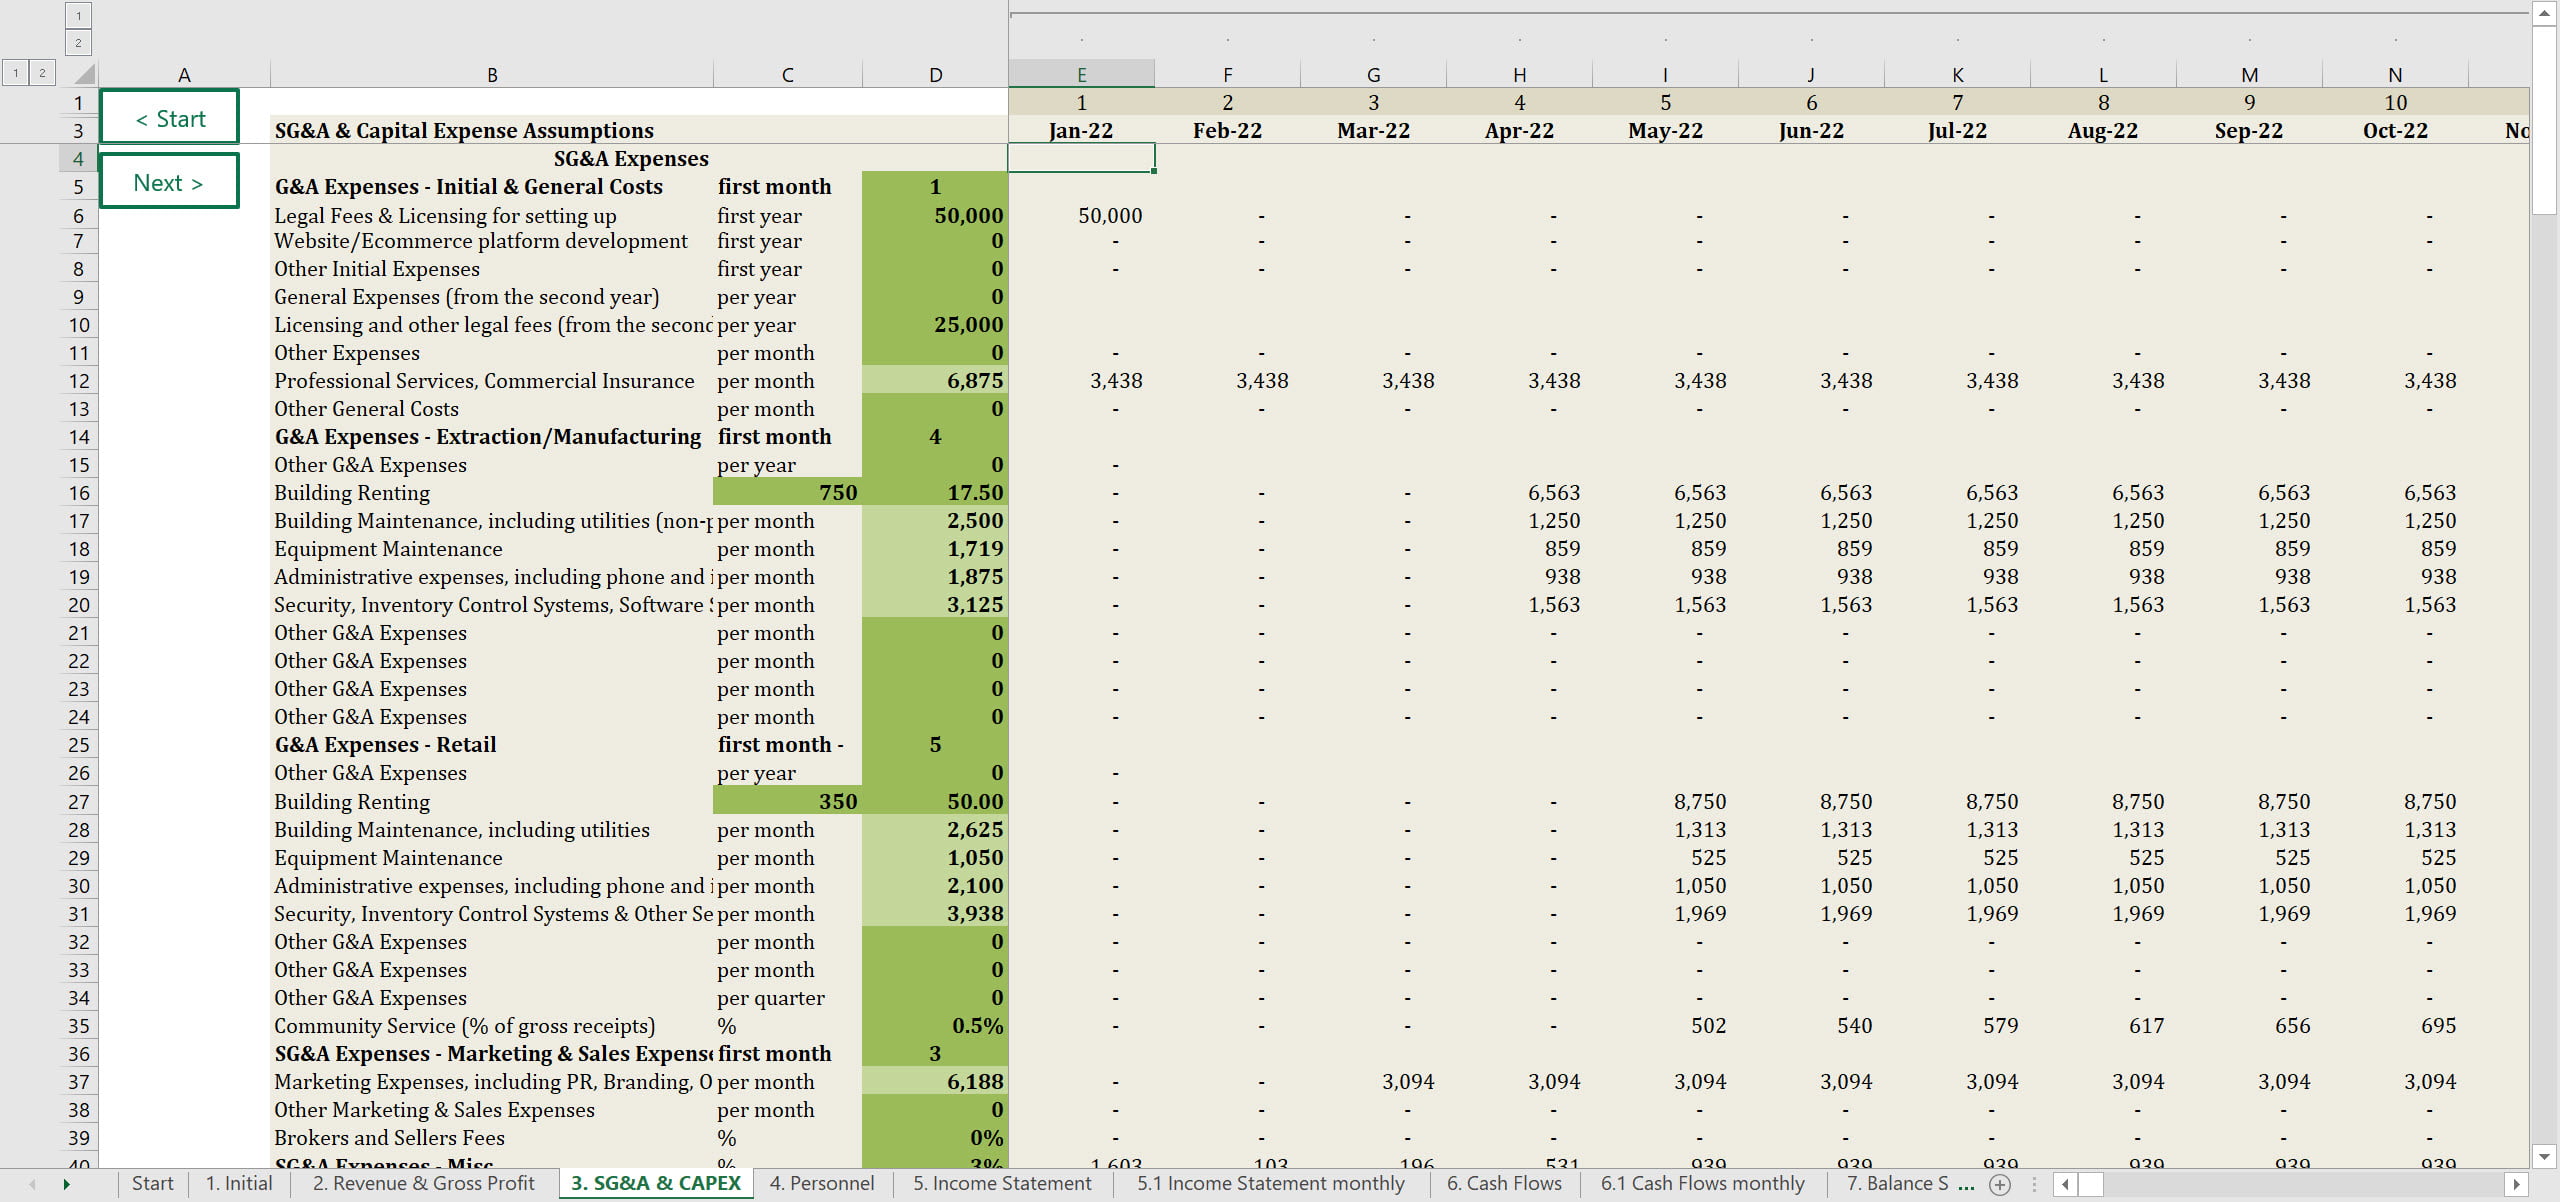
Task: Click the 'Next >' navigation button
Action: click(x=169, y=182)
